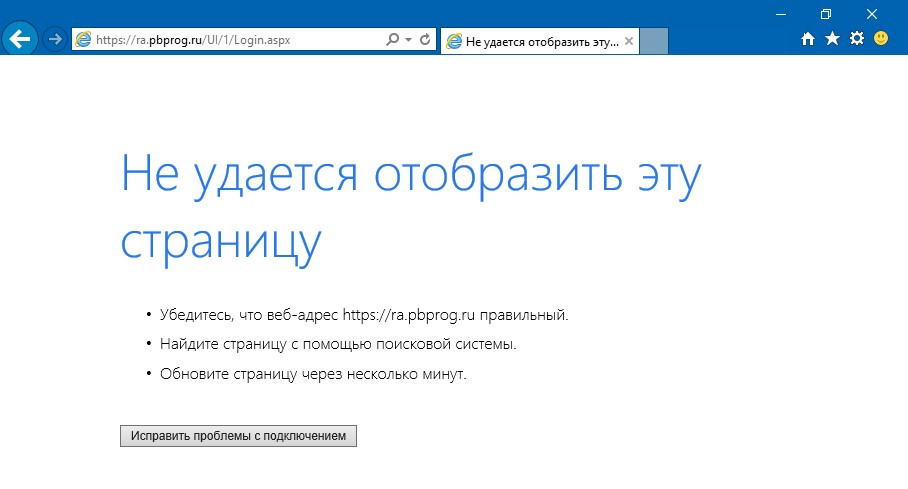
Task: Click the Forward navigation arrow
Action: [x=56, y=39]
